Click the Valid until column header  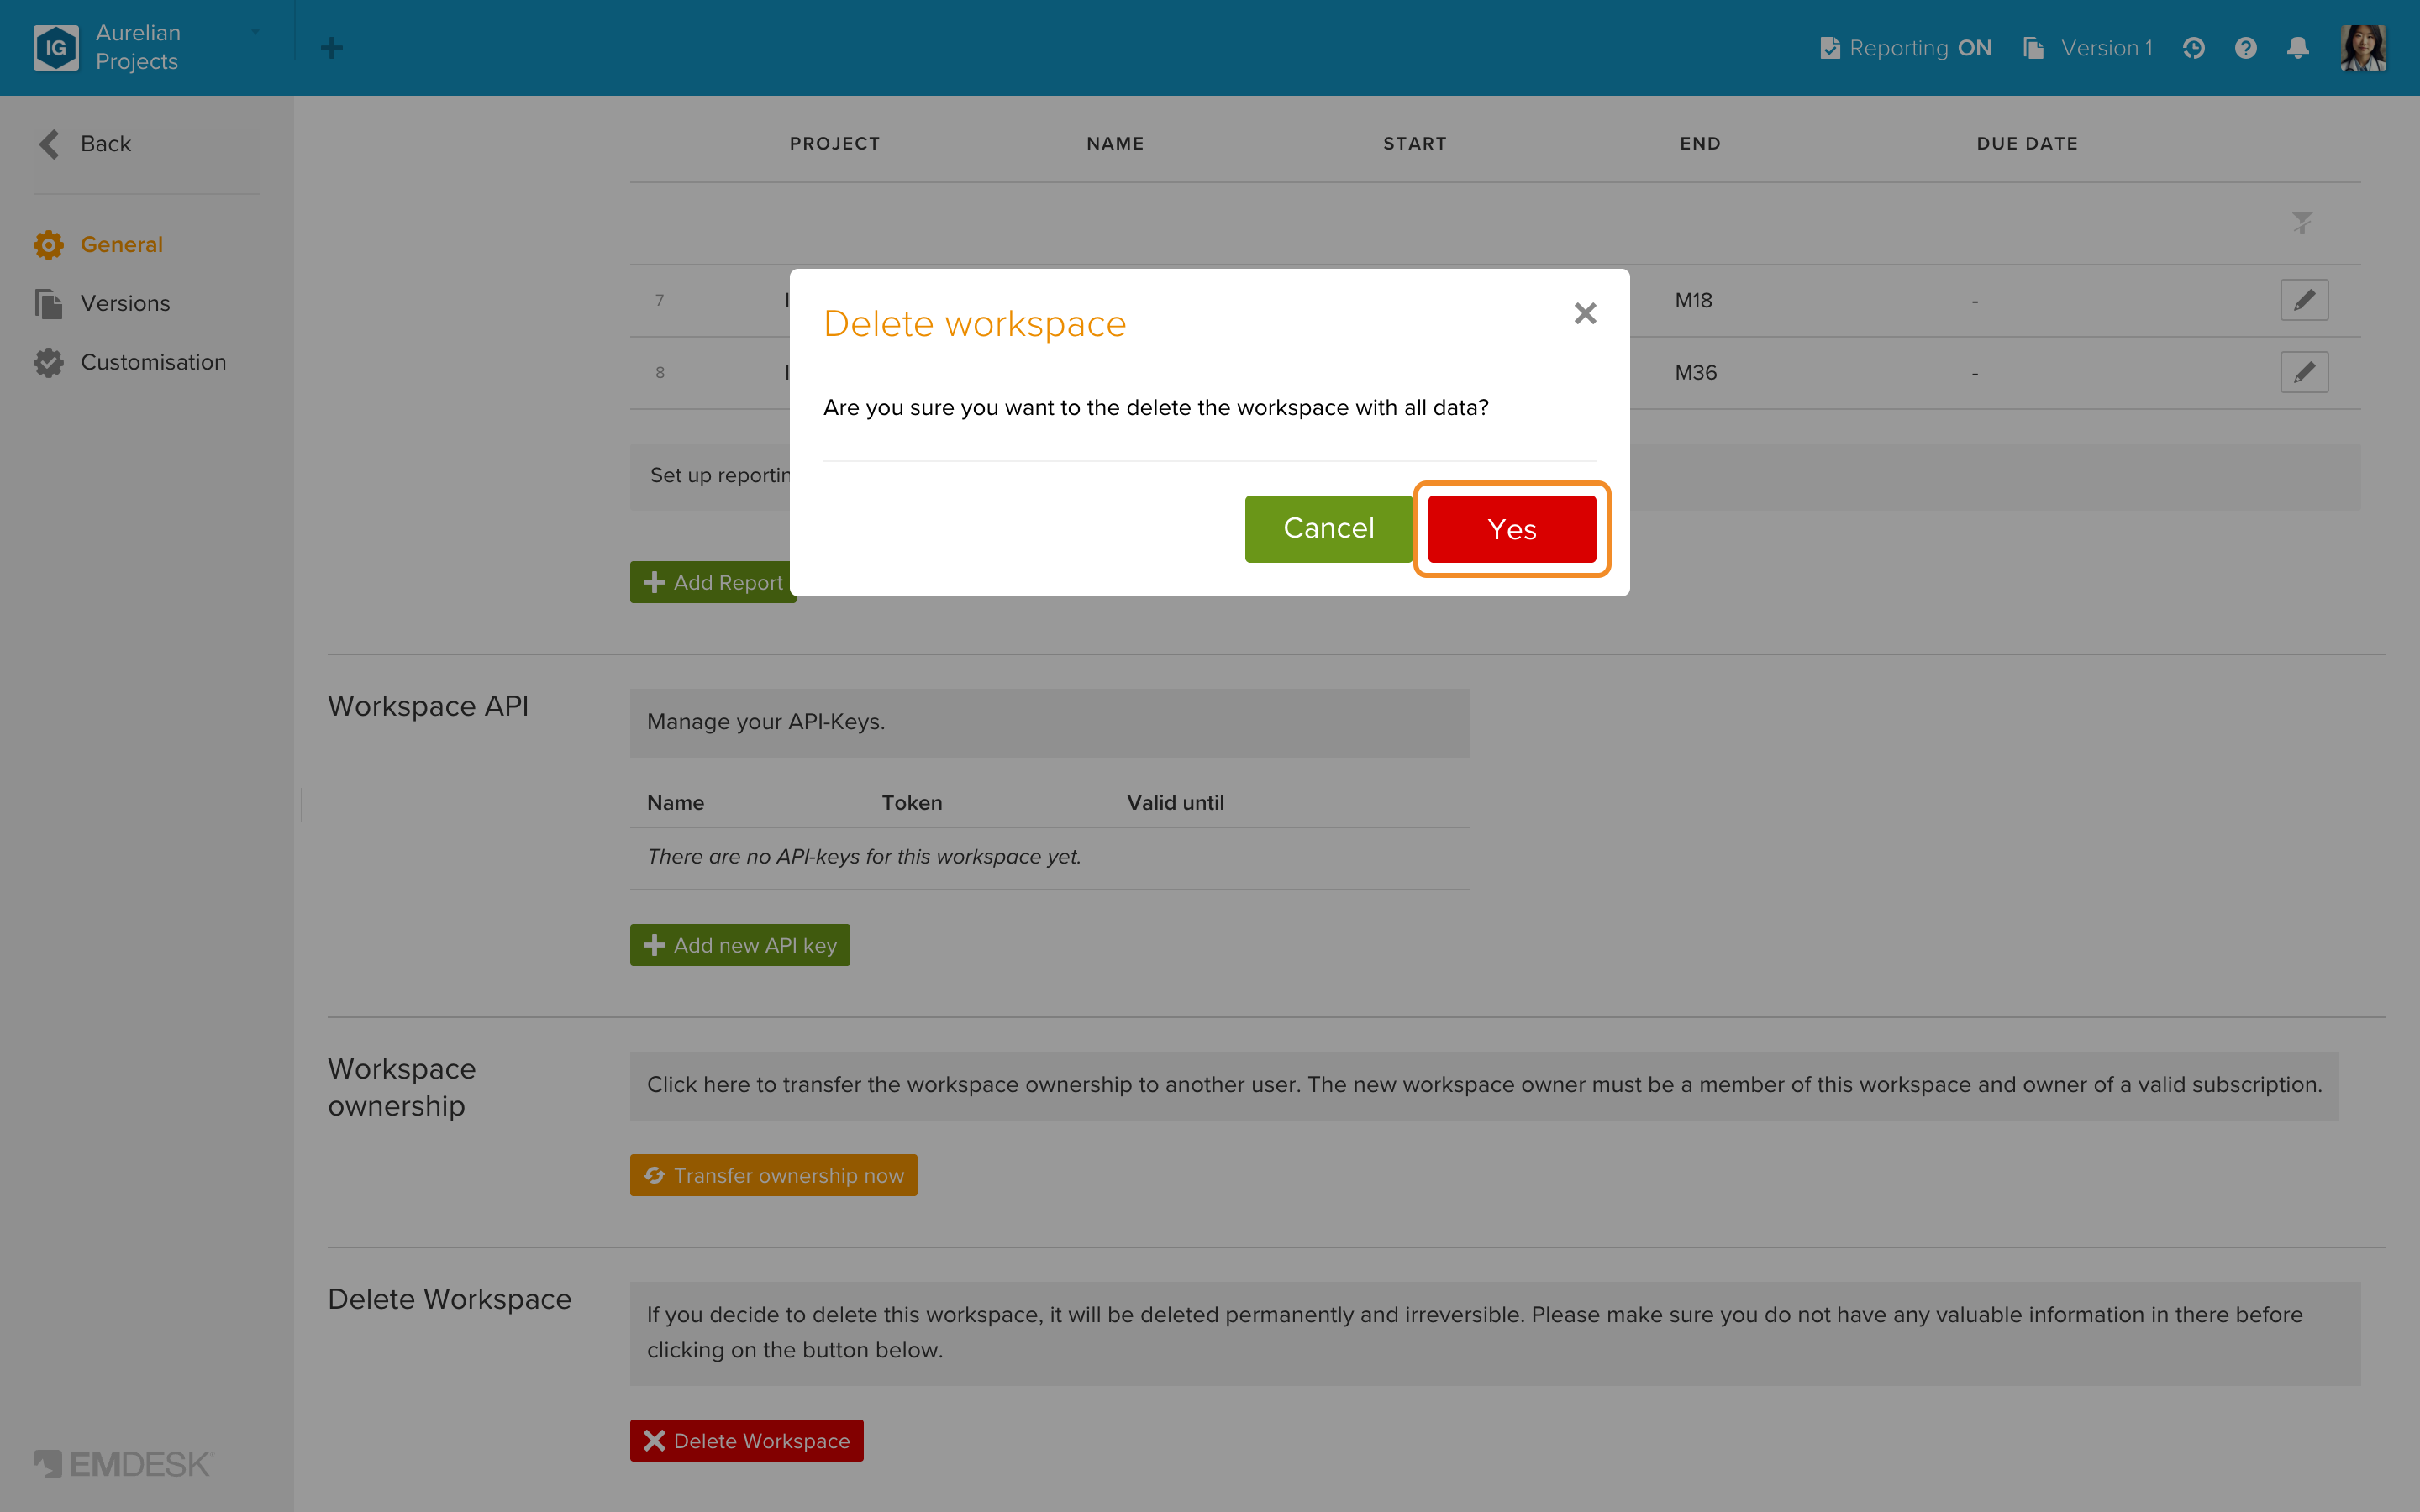tap(1175, 802)
